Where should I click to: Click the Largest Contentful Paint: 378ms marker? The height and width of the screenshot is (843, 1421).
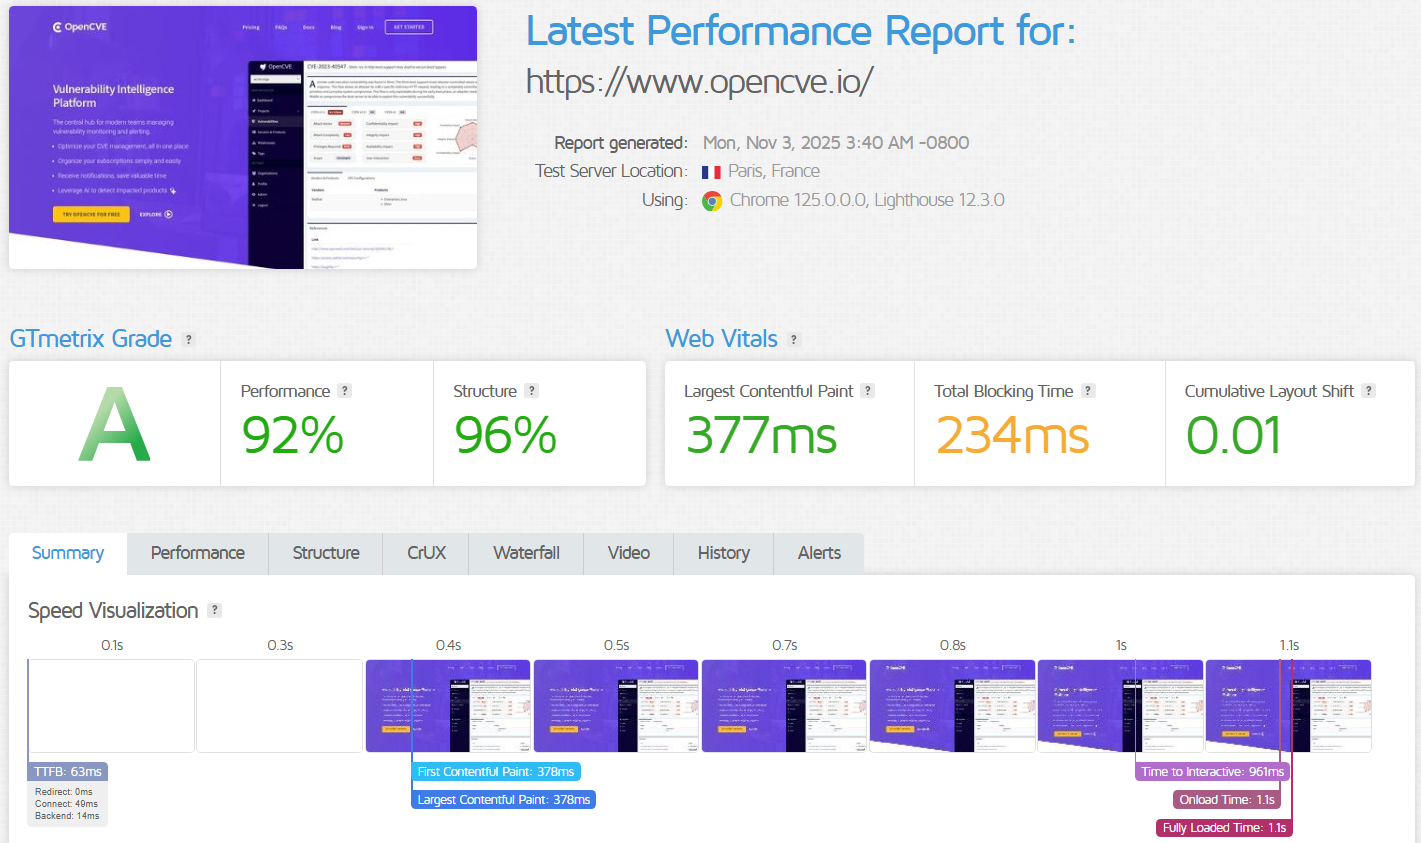coord(504,800)
